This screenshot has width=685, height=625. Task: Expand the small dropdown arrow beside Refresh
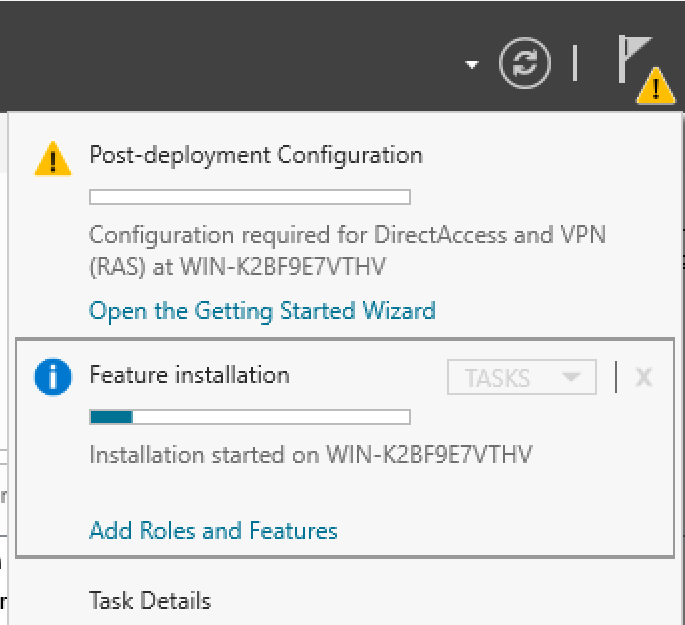point(472,65)
